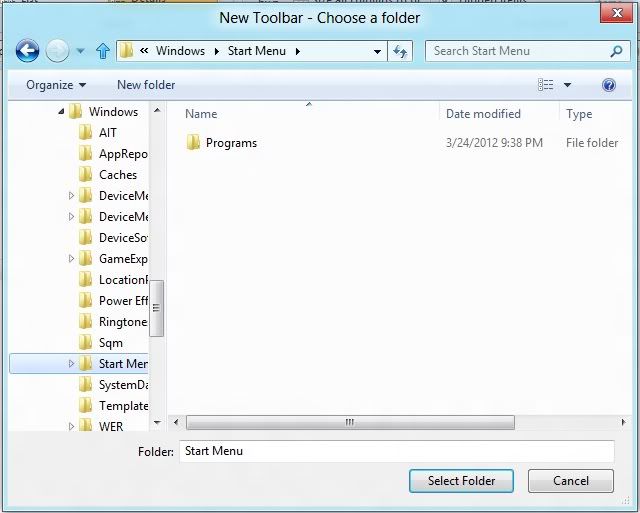Click the folder icon in address bar
The image size is (640, 513).
click(x=127, y=51)
